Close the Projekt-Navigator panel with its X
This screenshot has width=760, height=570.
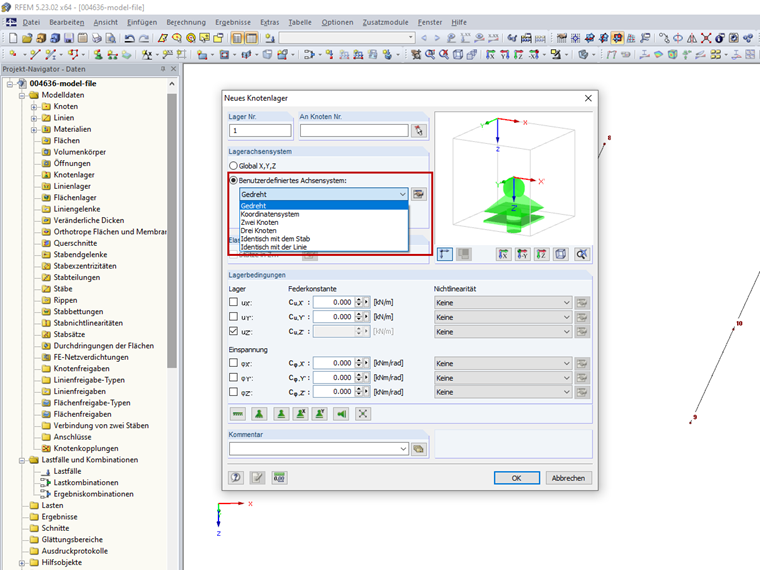click(x=173, y=69)
